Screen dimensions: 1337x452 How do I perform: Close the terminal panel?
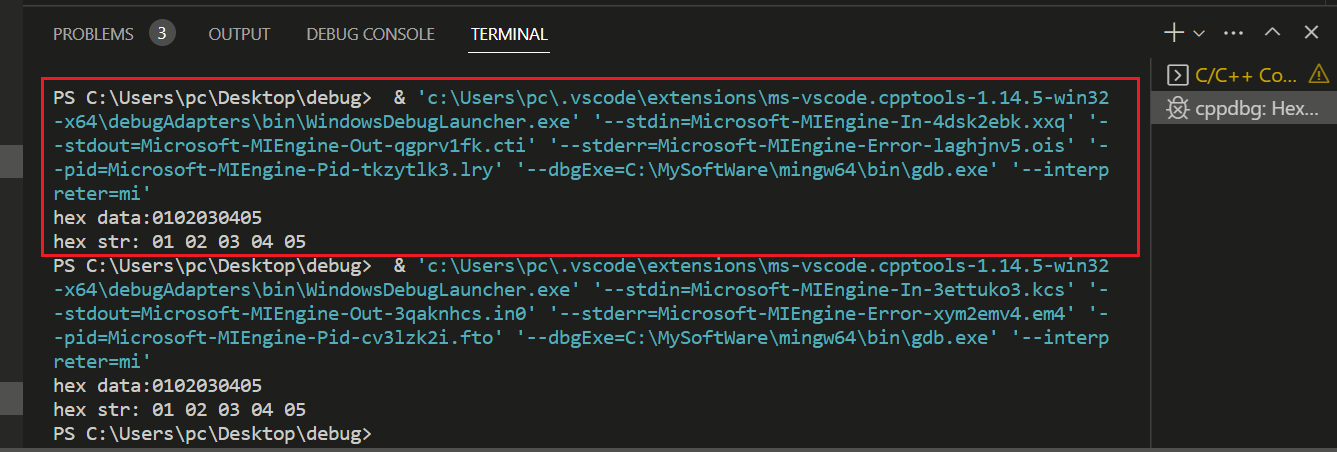pyautogui.click(x=1311, y=33)
